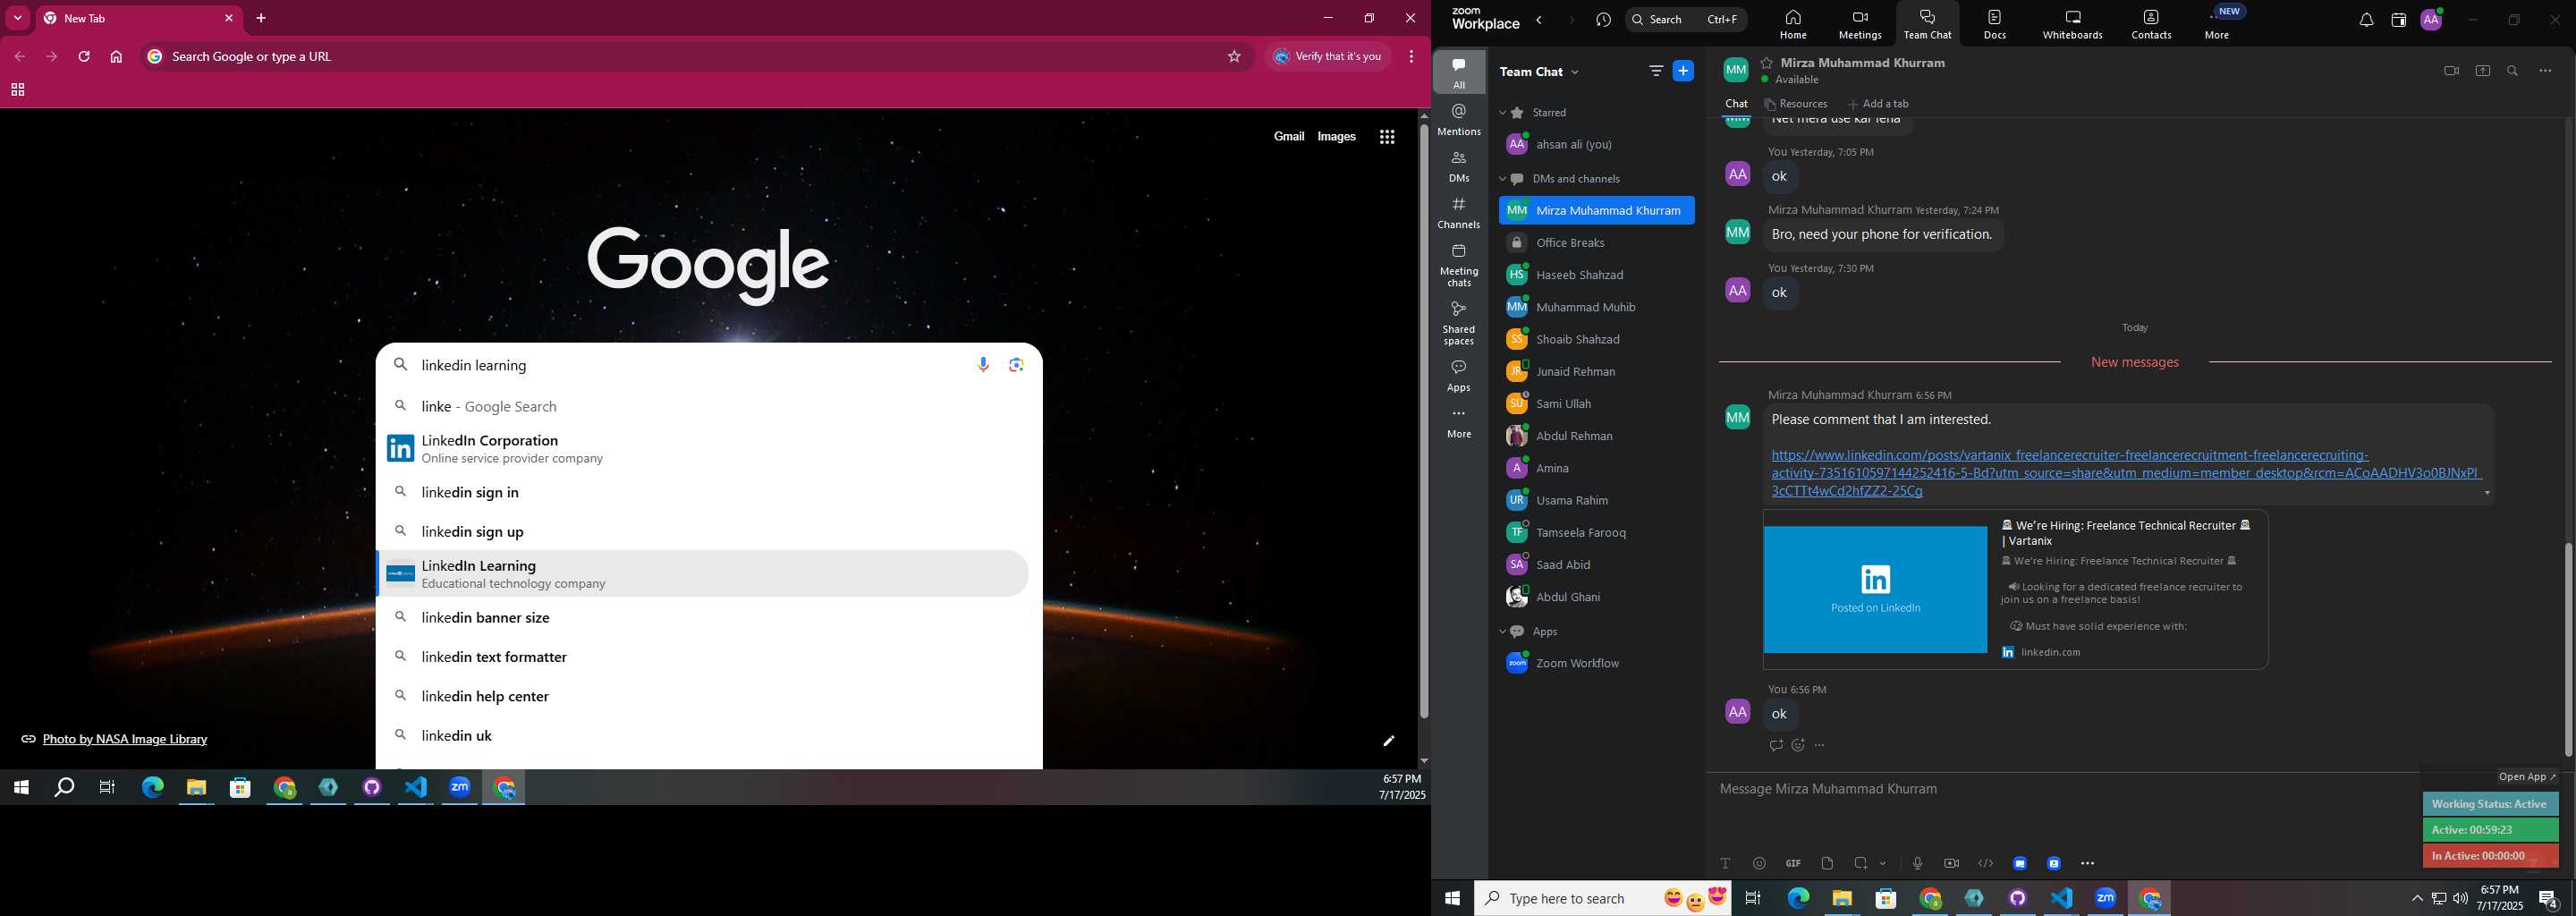Open emoji picker in composer
Viewport: 2576px width, 916px height.
tap(1759, 863)
